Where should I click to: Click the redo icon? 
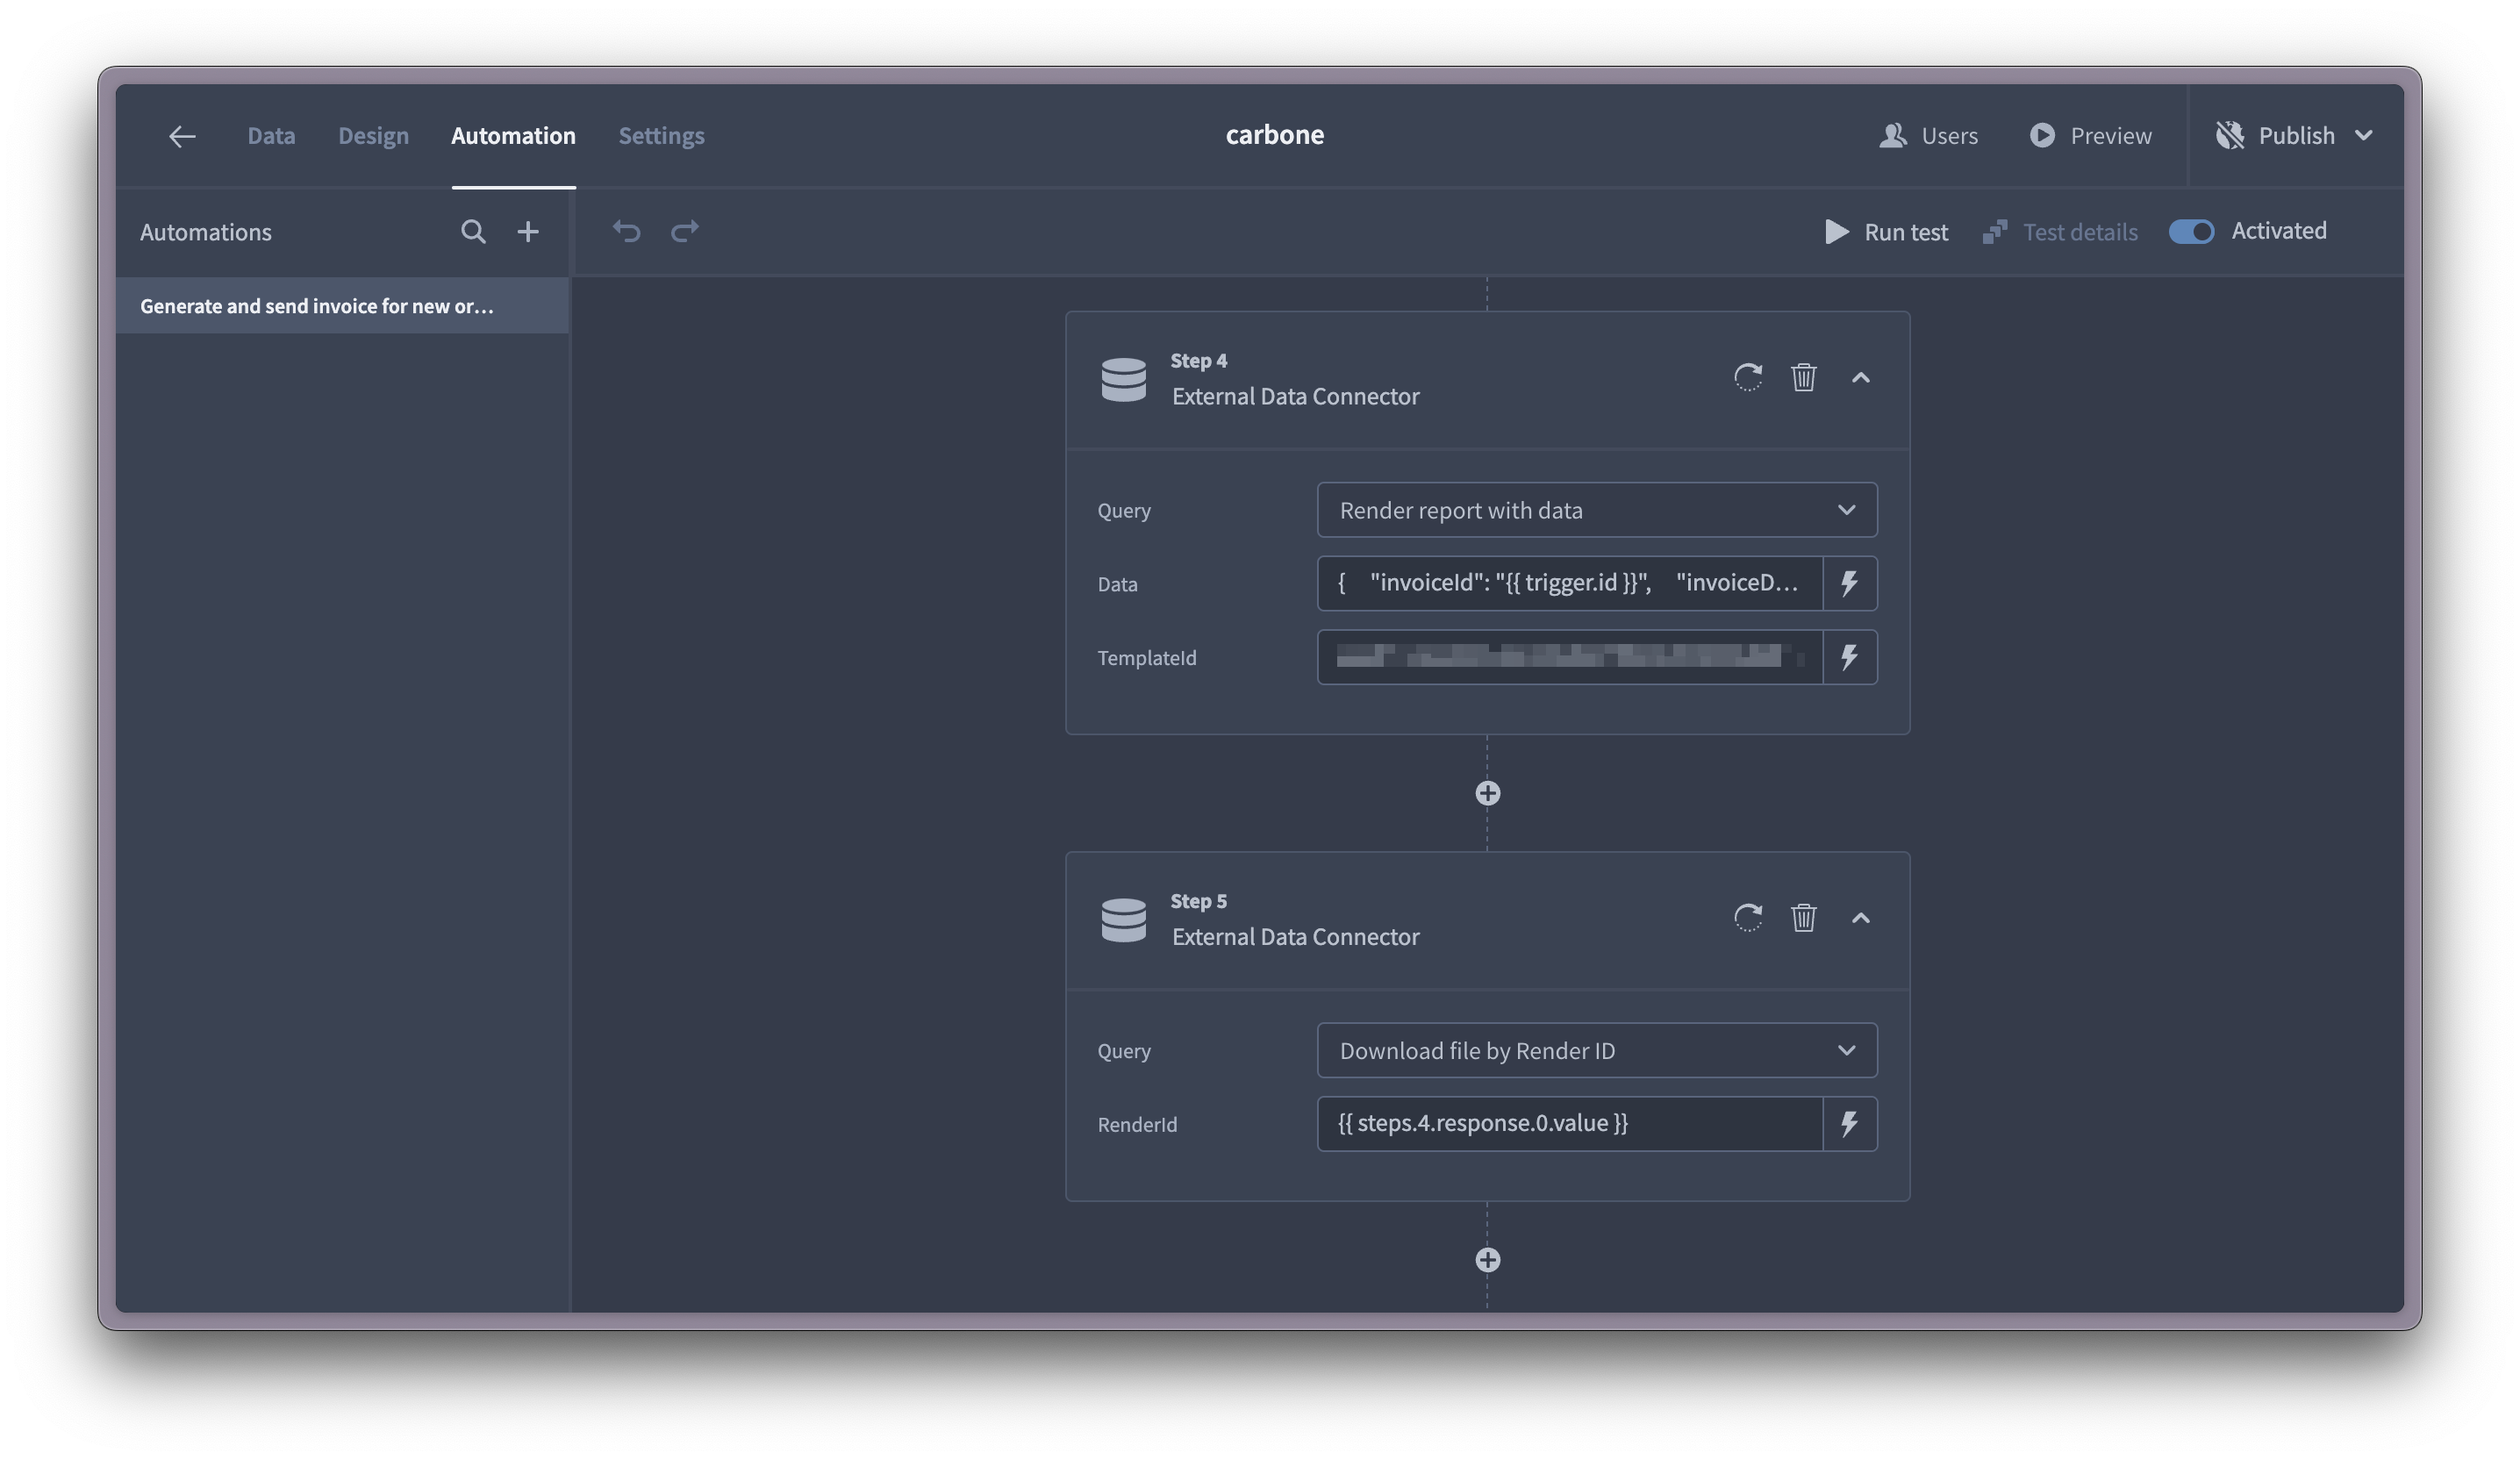pos(686,231)
